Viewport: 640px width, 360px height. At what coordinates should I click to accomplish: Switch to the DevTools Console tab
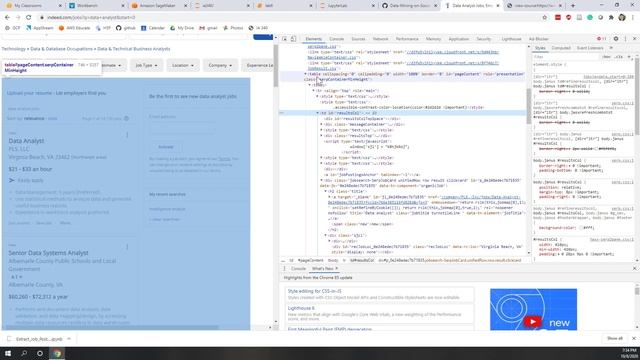click(x=337, y=39)
